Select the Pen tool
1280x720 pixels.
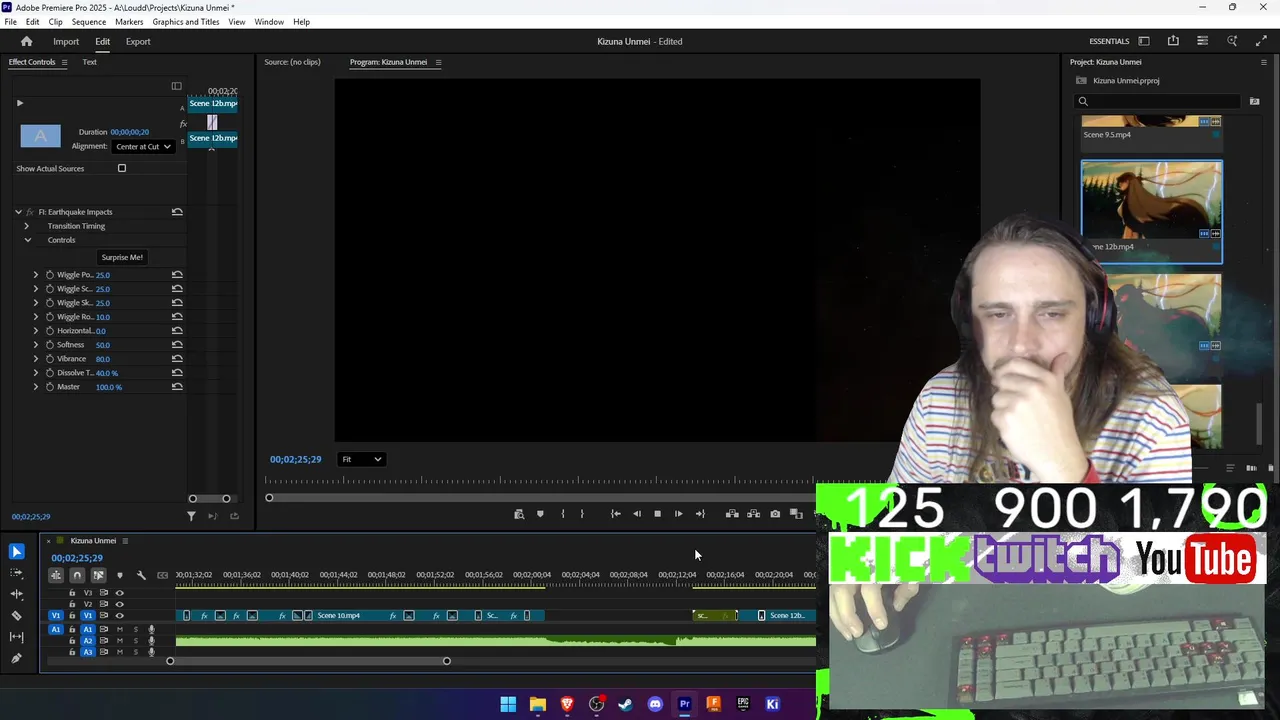tap(16, 658)
